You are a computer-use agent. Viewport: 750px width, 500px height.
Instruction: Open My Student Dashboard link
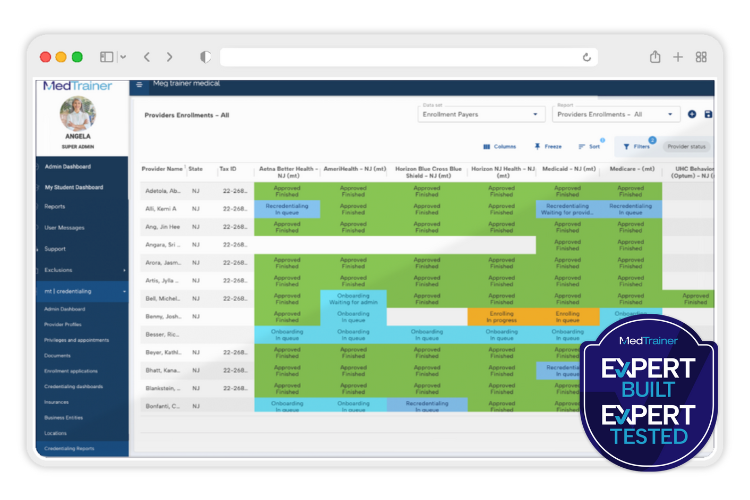tap(74, 187)
